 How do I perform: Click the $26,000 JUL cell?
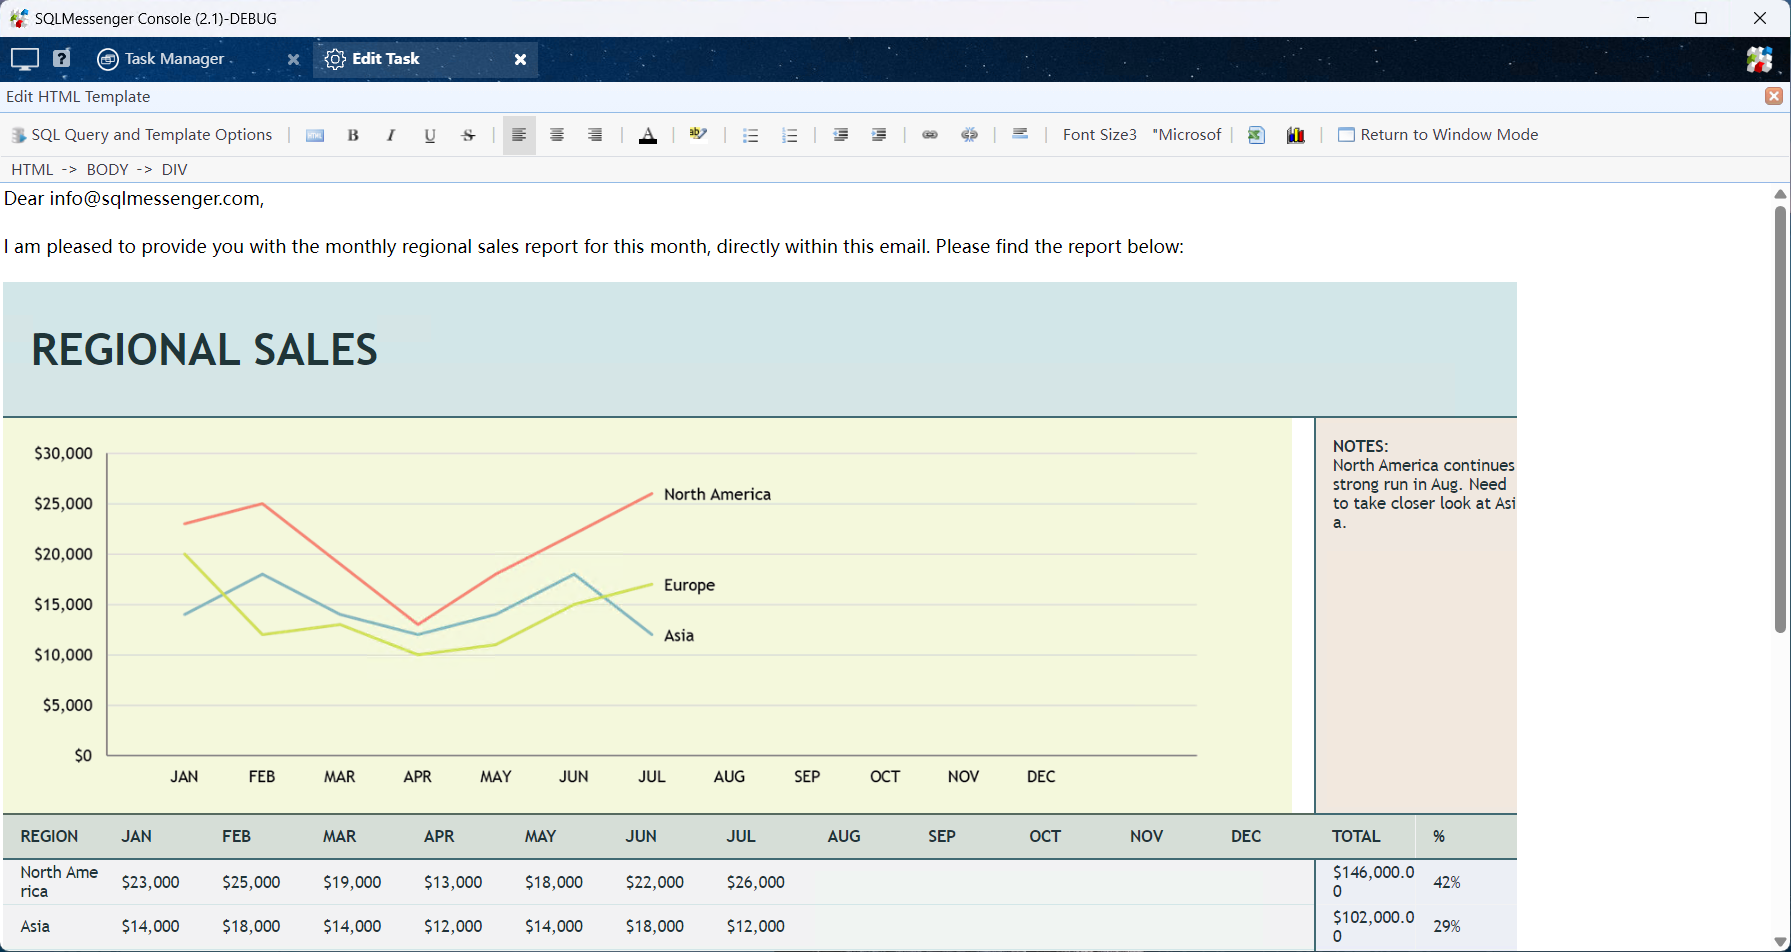point(755,882)
